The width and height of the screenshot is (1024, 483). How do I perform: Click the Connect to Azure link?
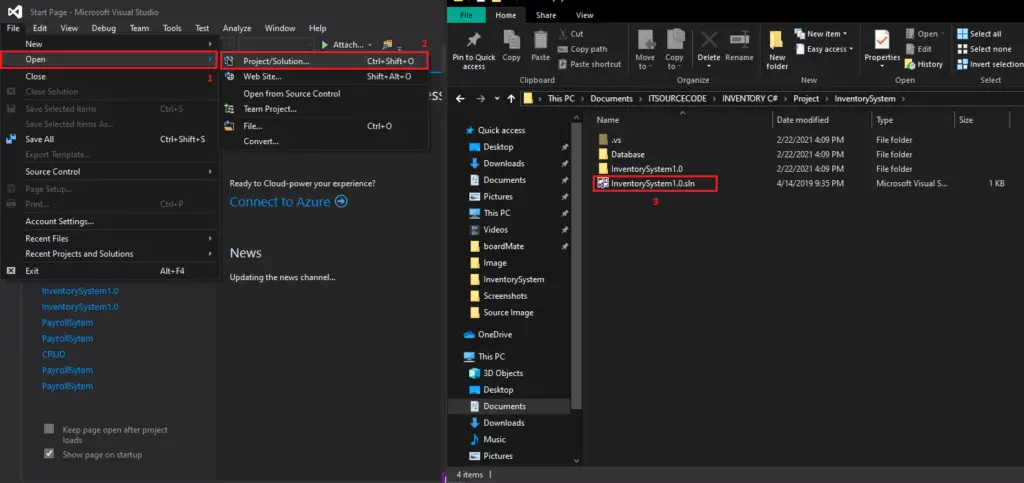coord(288,202)
